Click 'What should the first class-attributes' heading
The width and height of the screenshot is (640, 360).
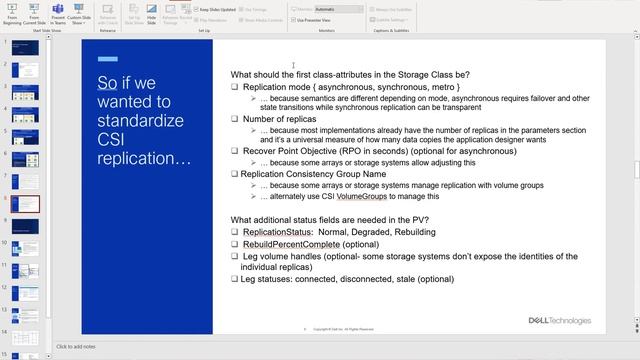tap(350, 75)
